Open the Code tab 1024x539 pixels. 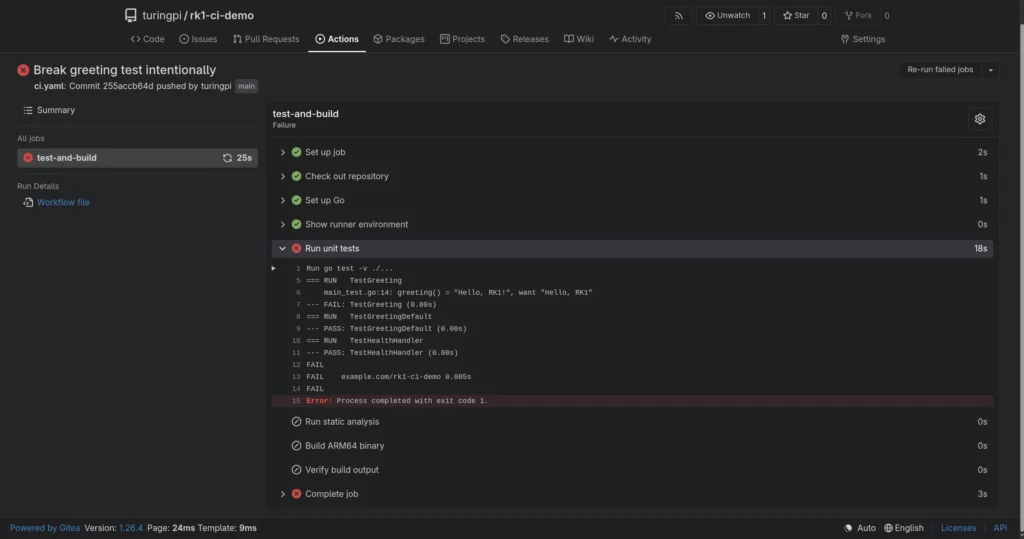pyautogui.click(x=148, y=39)
